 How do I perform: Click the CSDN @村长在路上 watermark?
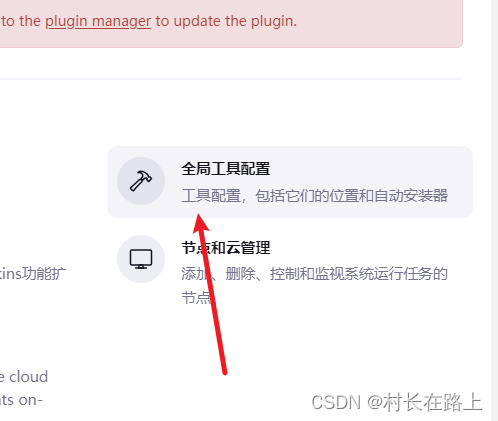click(397, 402)
